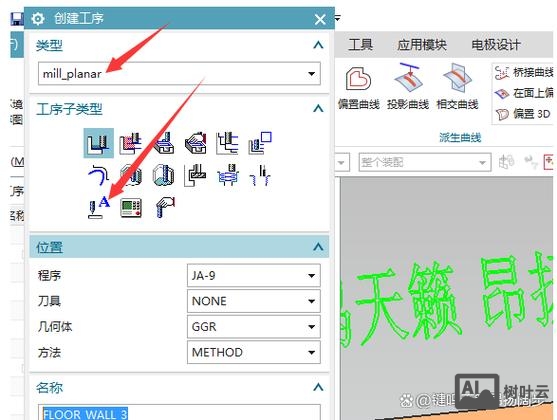Open the 程序 JA-9 program dropdown
The image size is (557, 420).
254,275
